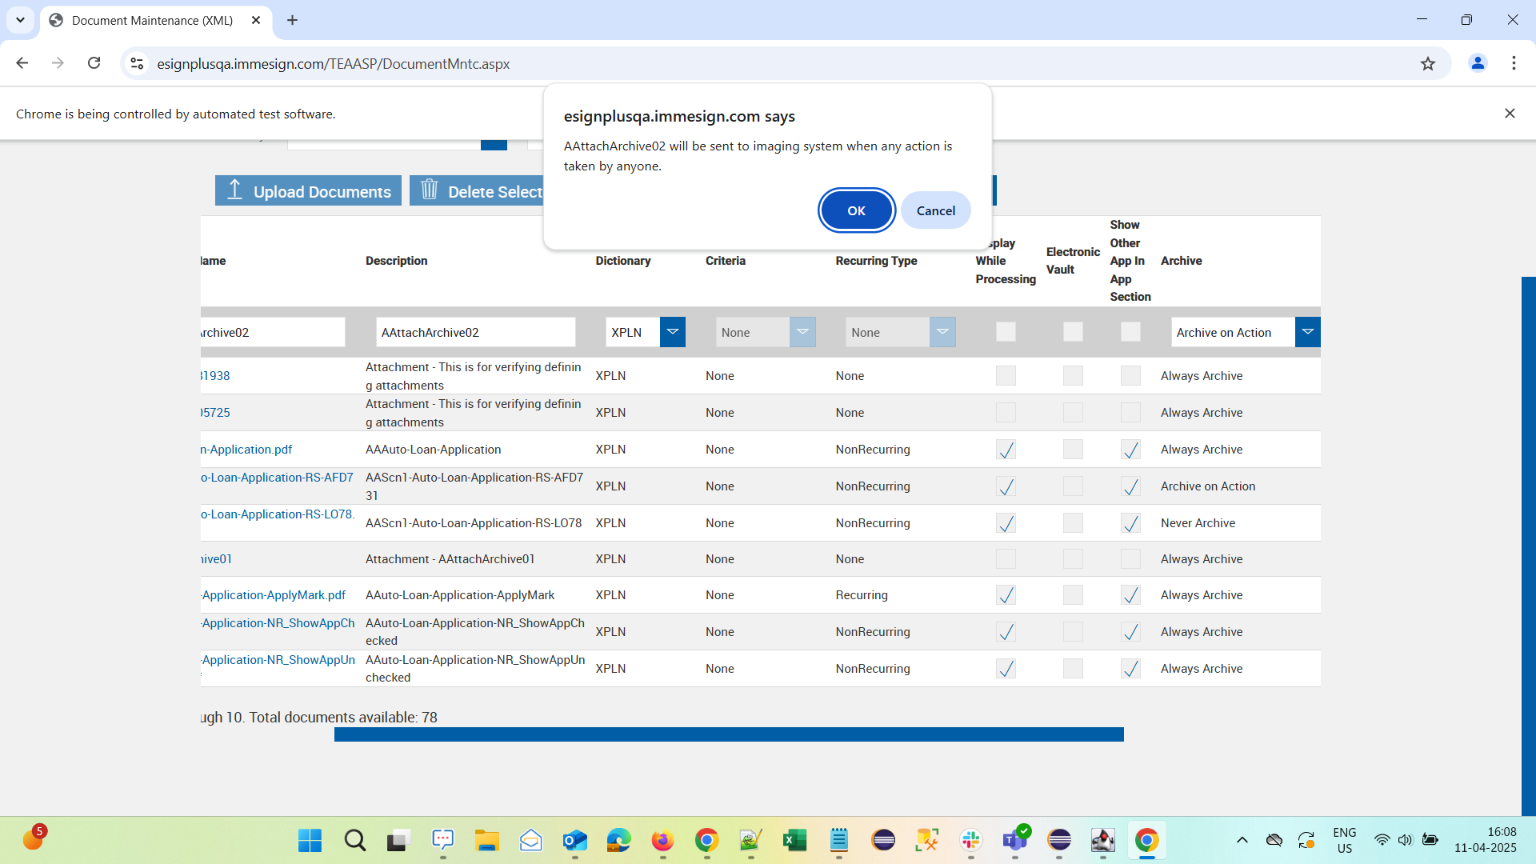Toggle Show Other App for the Archive on Action AFD7 row
1536x864 pixels.
coord(1131,487)
